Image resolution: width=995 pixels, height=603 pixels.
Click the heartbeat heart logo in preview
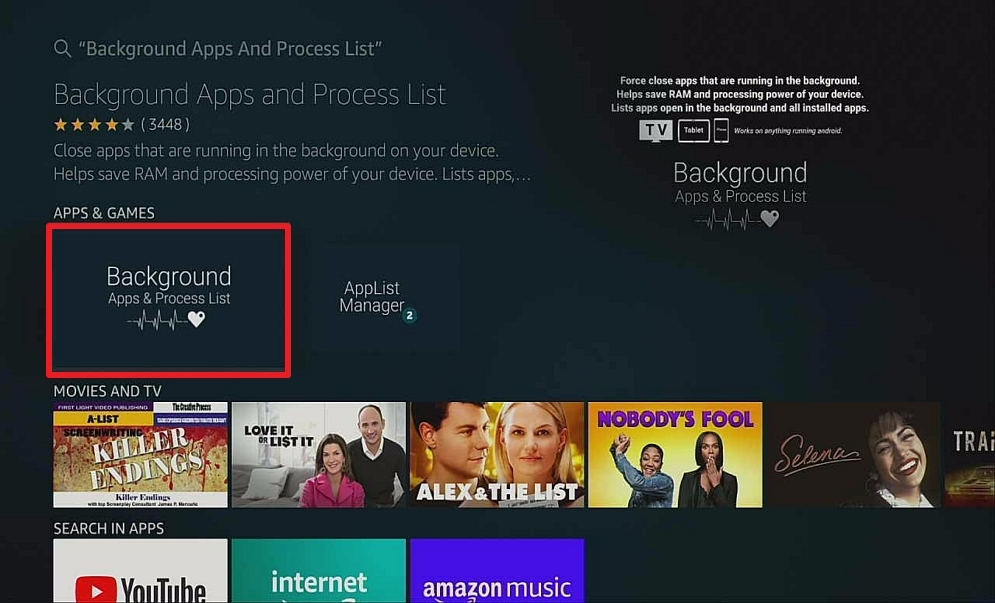click(x=737, y=220)
